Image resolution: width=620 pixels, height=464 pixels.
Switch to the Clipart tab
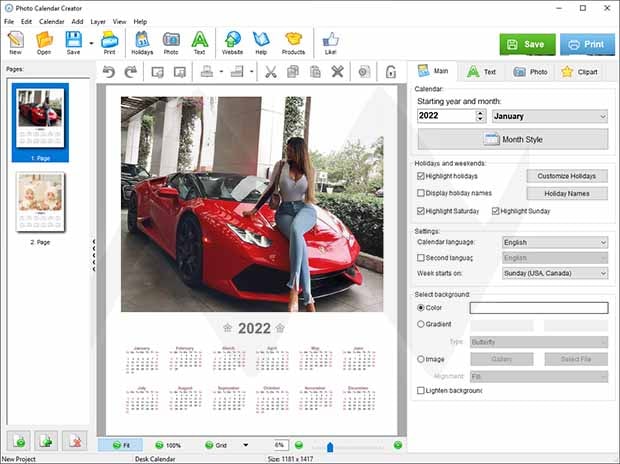pyautogui.click(x=579, y=72)
